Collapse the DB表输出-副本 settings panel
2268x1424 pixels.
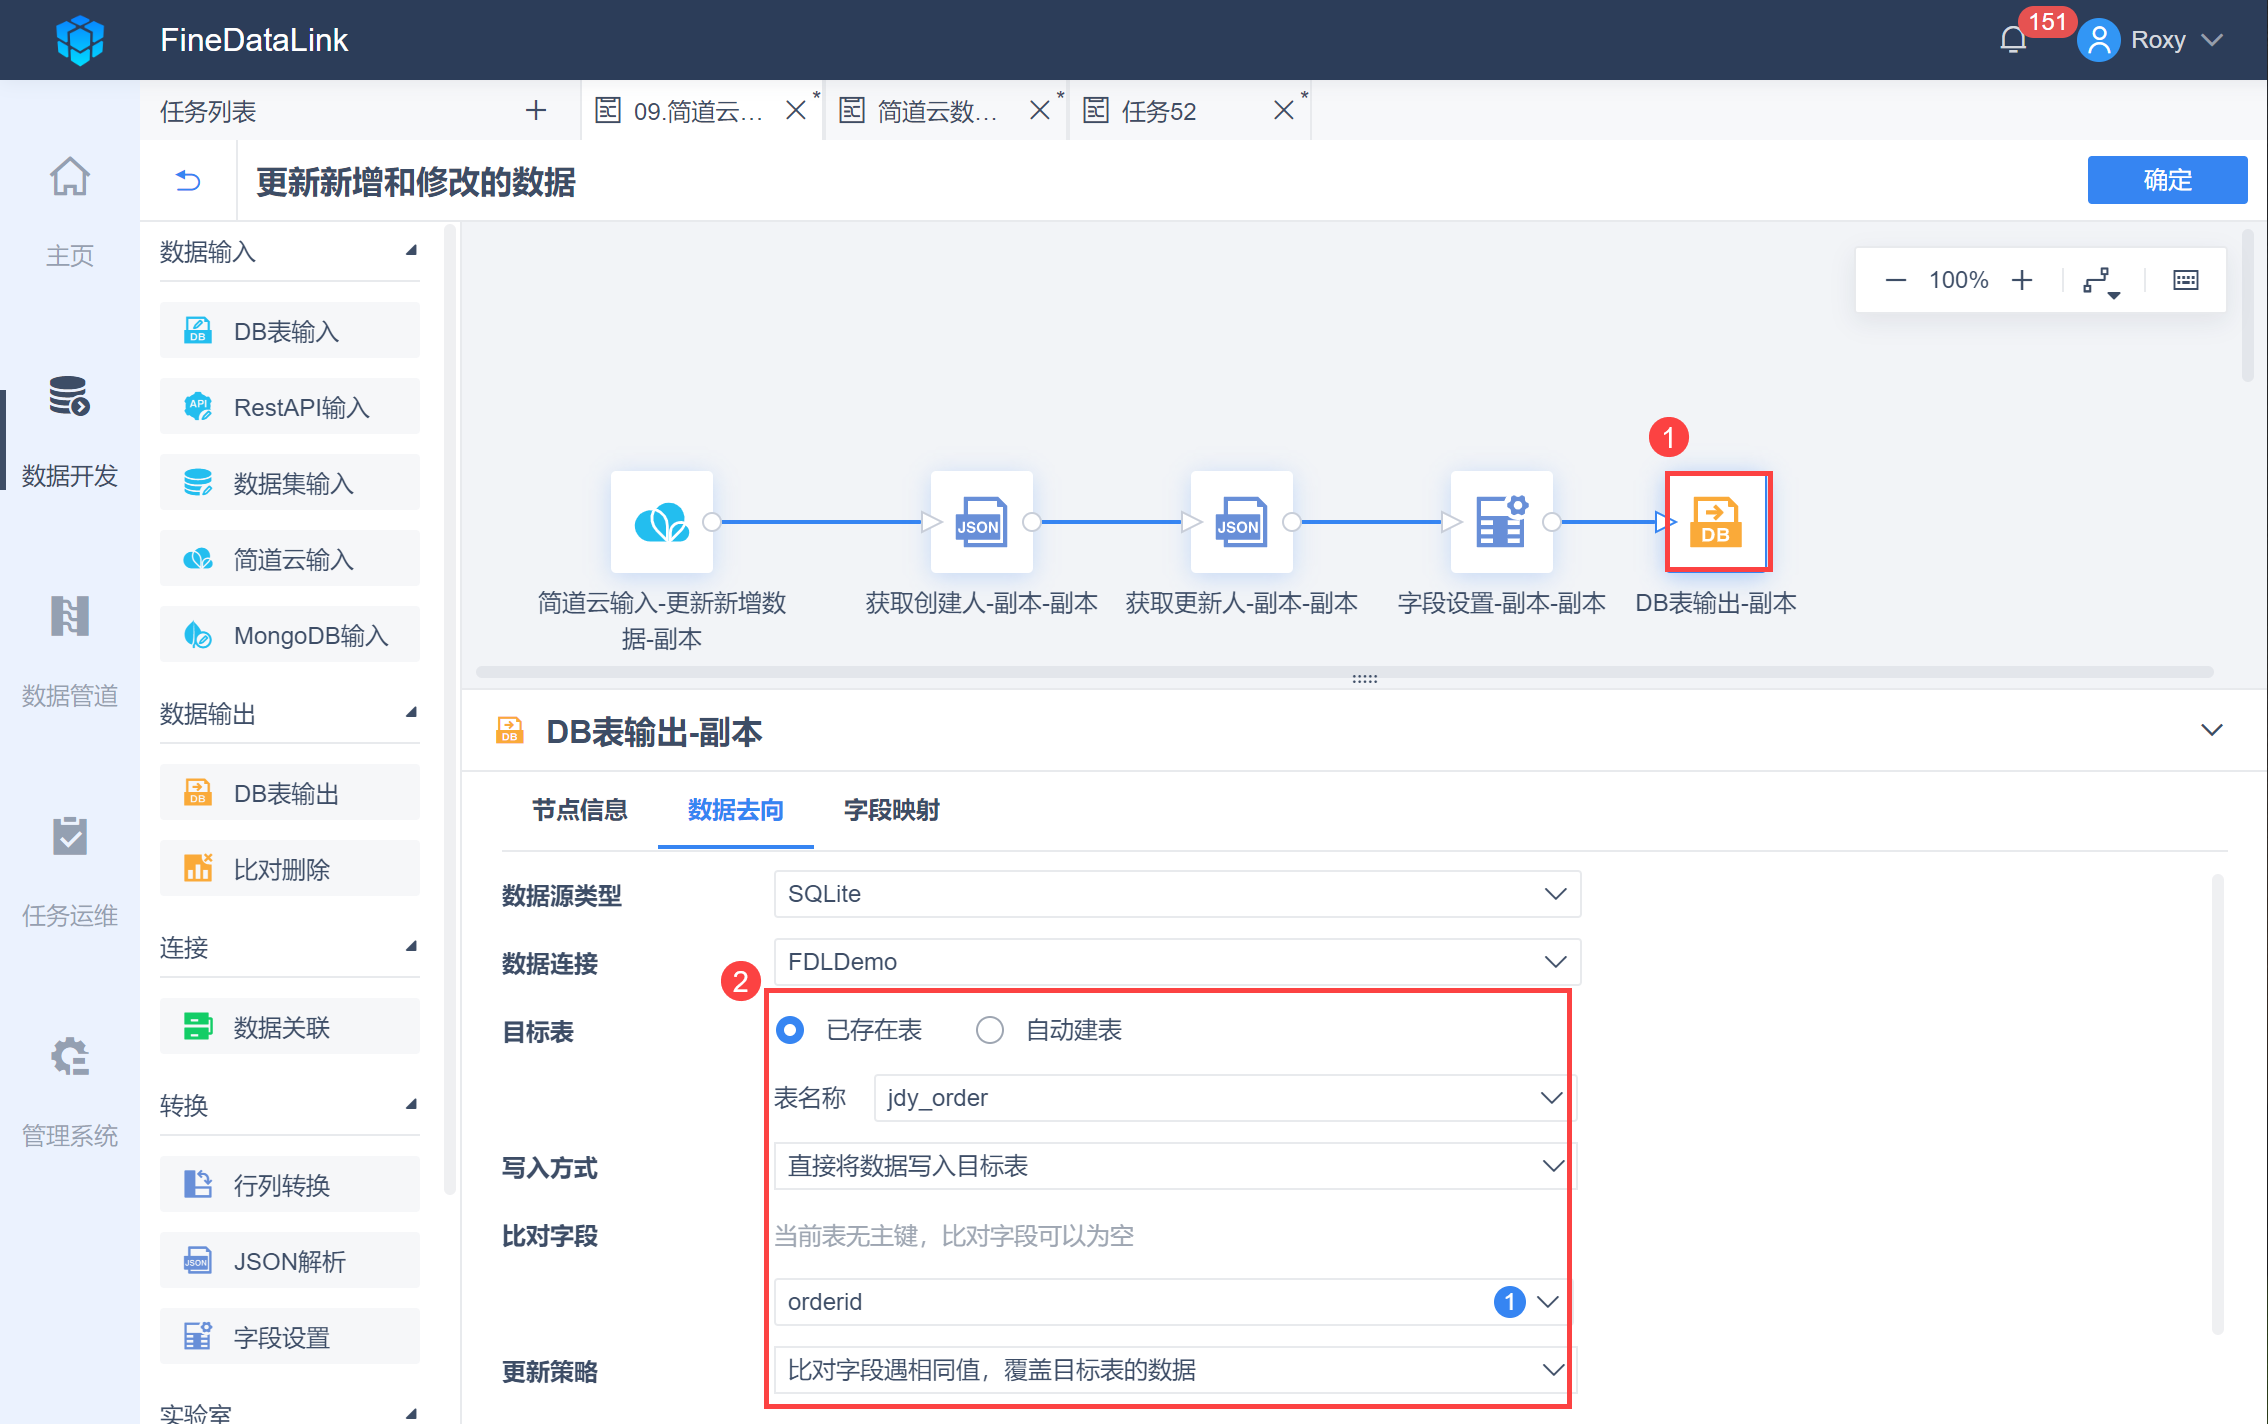[x=2212, y=730]
